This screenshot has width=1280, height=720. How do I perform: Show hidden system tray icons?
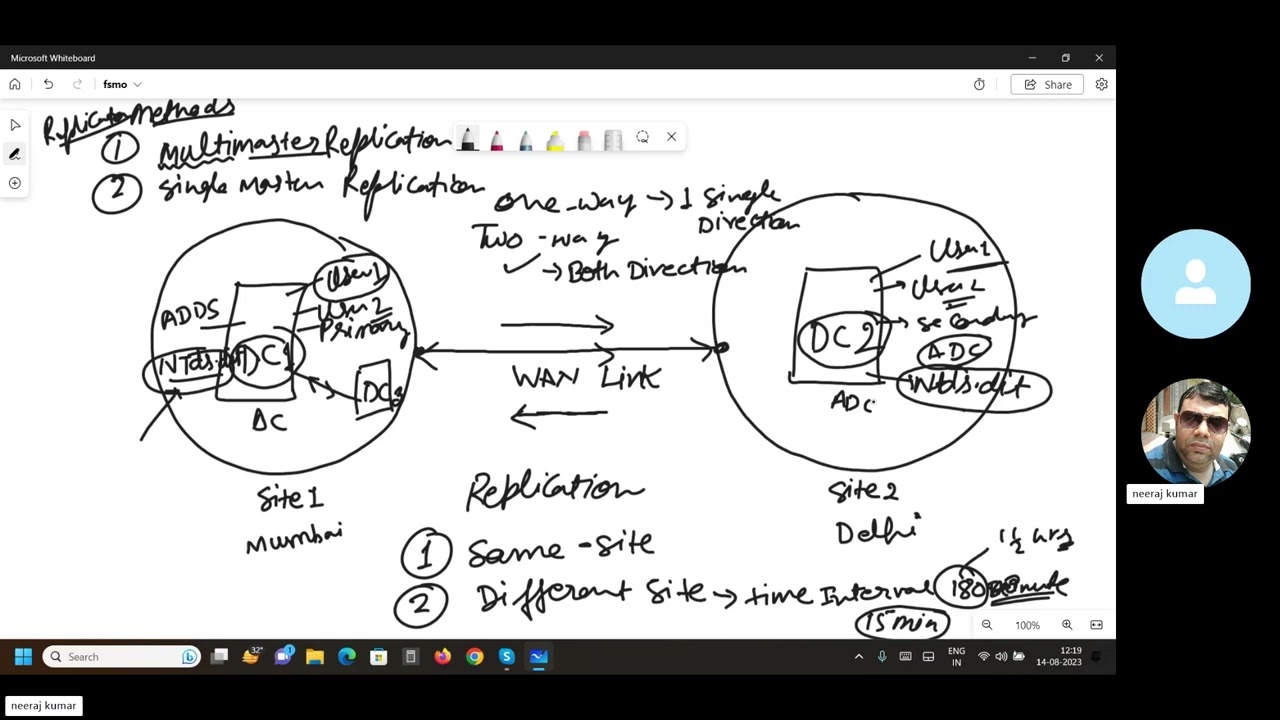[858, 657]
